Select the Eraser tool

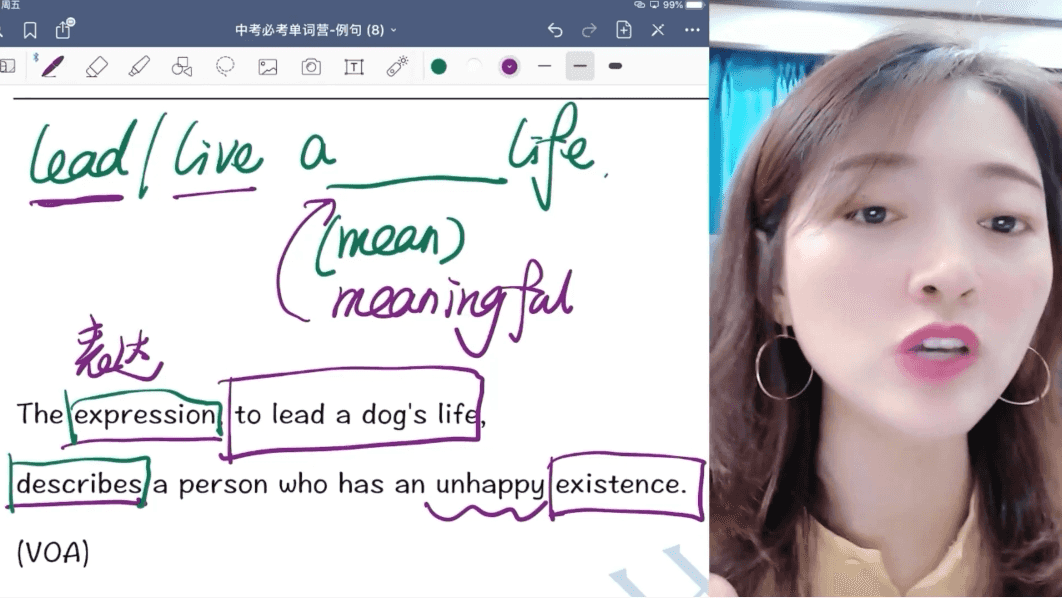(96, 67)
